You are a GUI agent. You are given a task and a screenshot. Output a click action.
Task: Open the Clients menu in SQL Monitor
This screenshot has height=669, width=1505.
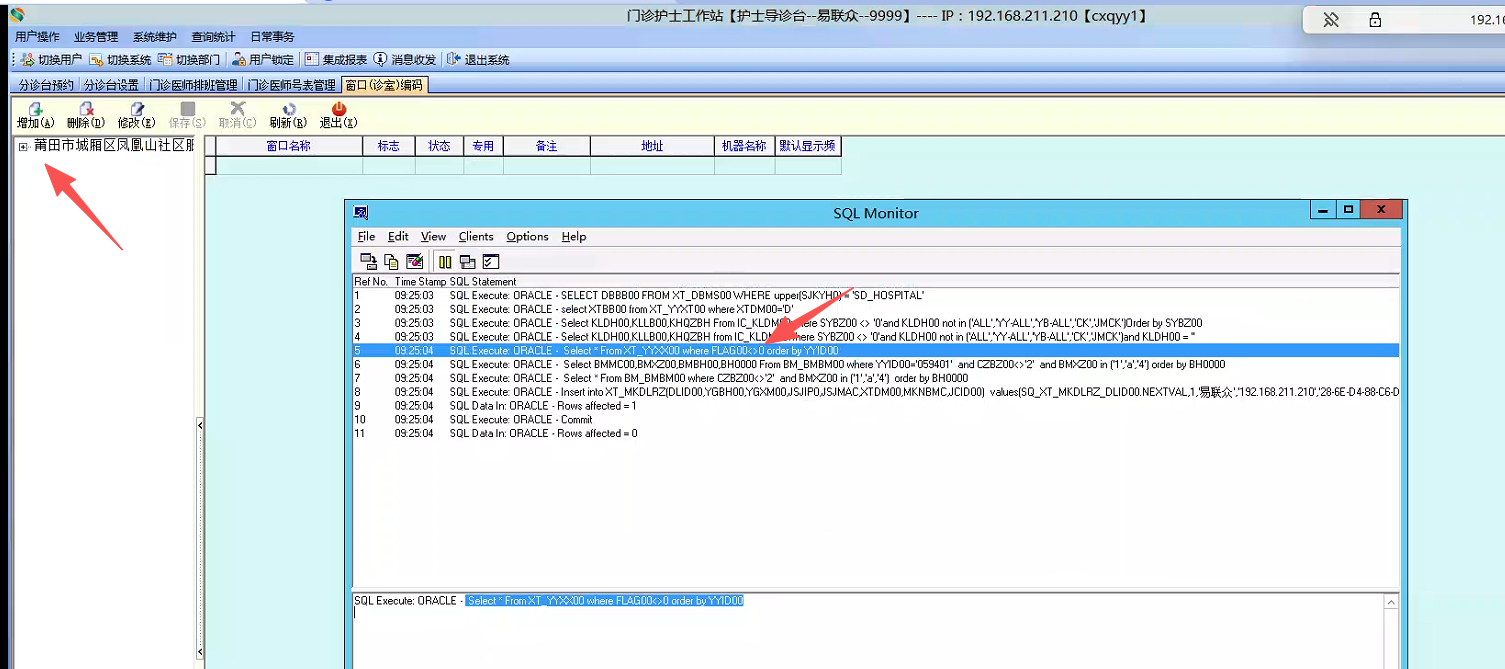476,237
